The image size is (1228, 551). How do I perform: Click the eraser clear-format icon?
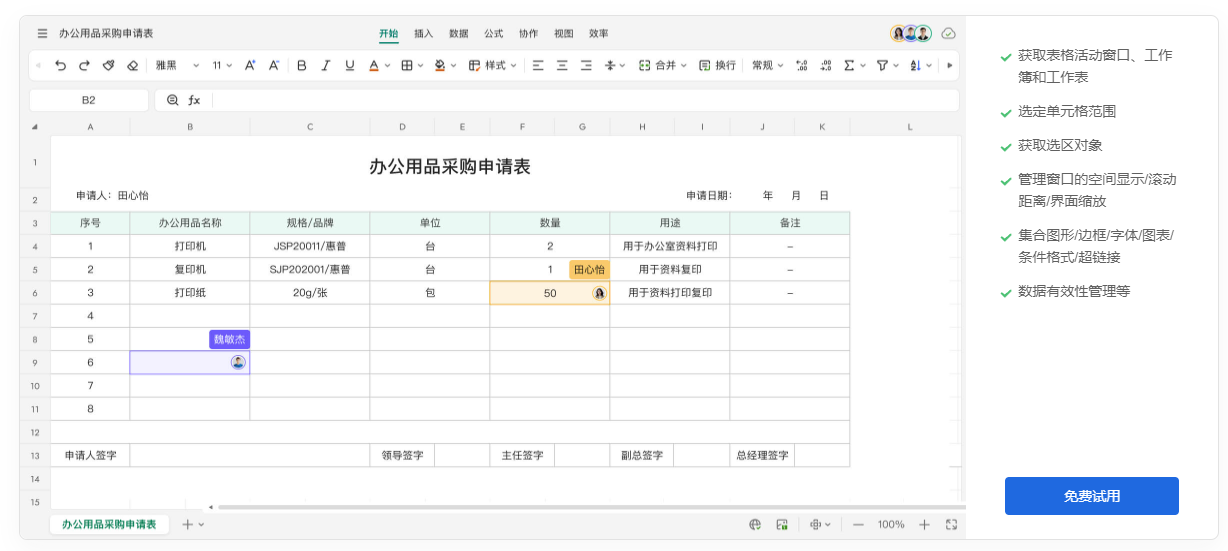point(132,65)
